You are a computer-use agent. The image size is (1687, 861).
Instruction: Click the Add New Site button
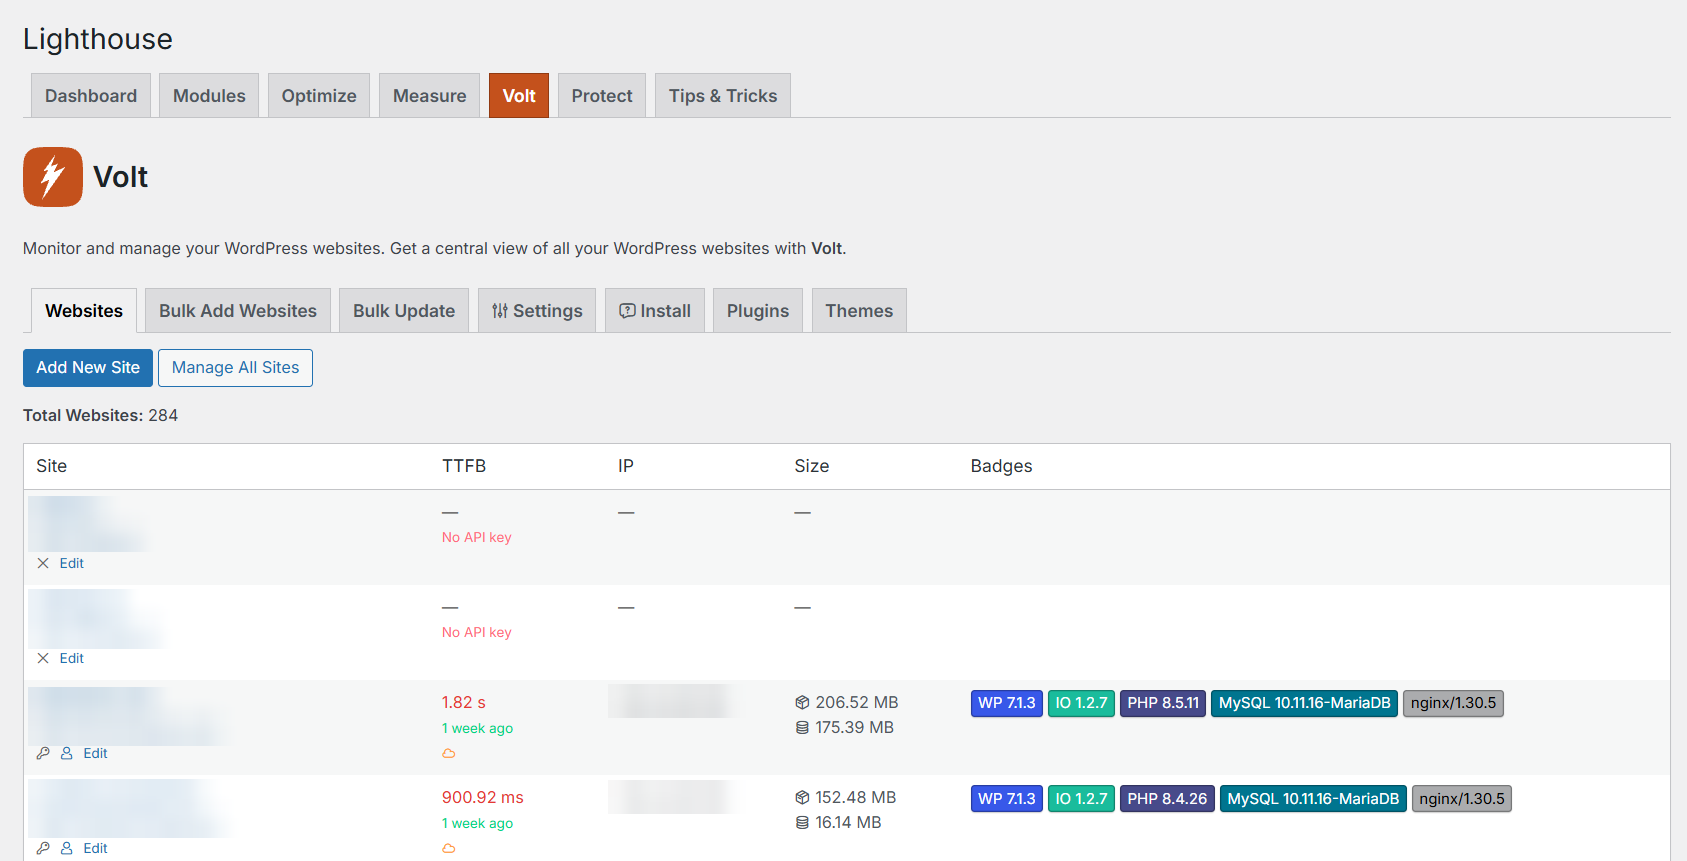click(88, 367)
